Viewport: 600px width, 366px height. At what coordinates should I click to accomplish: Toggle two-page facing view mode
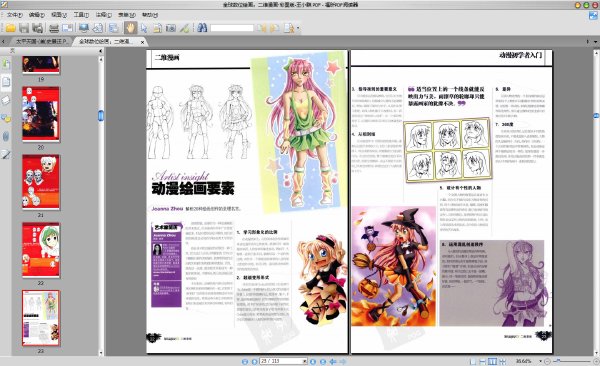[492, 361]
